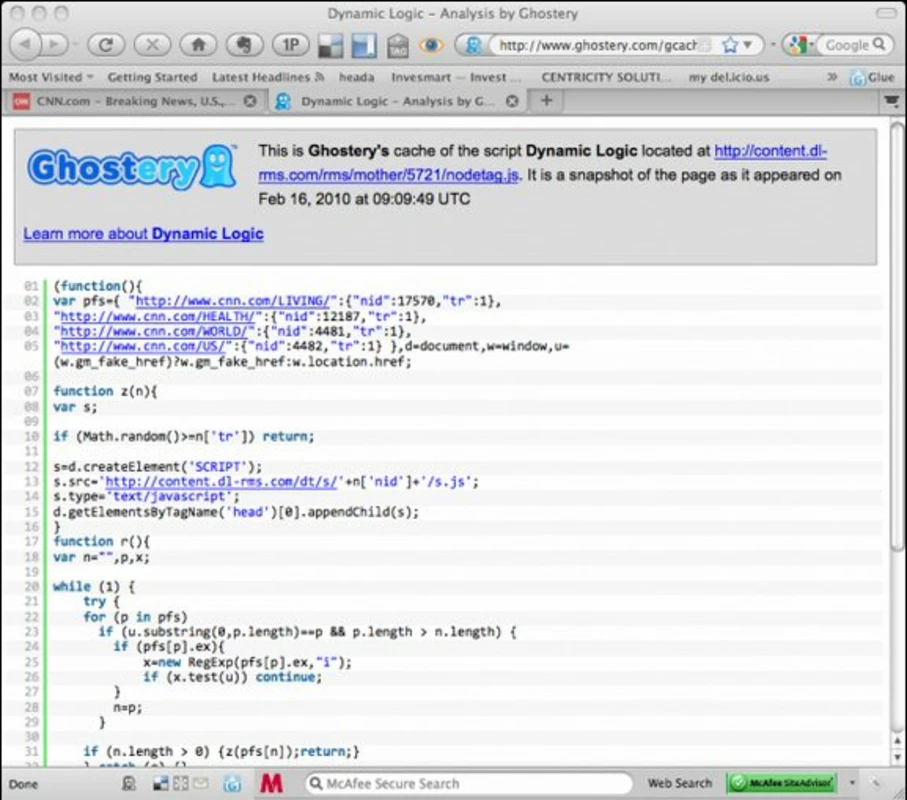Viewport: 907px width, 800px height.
Task: Go forward with the Forward arrow button
Action: click(x=55, y=45)
